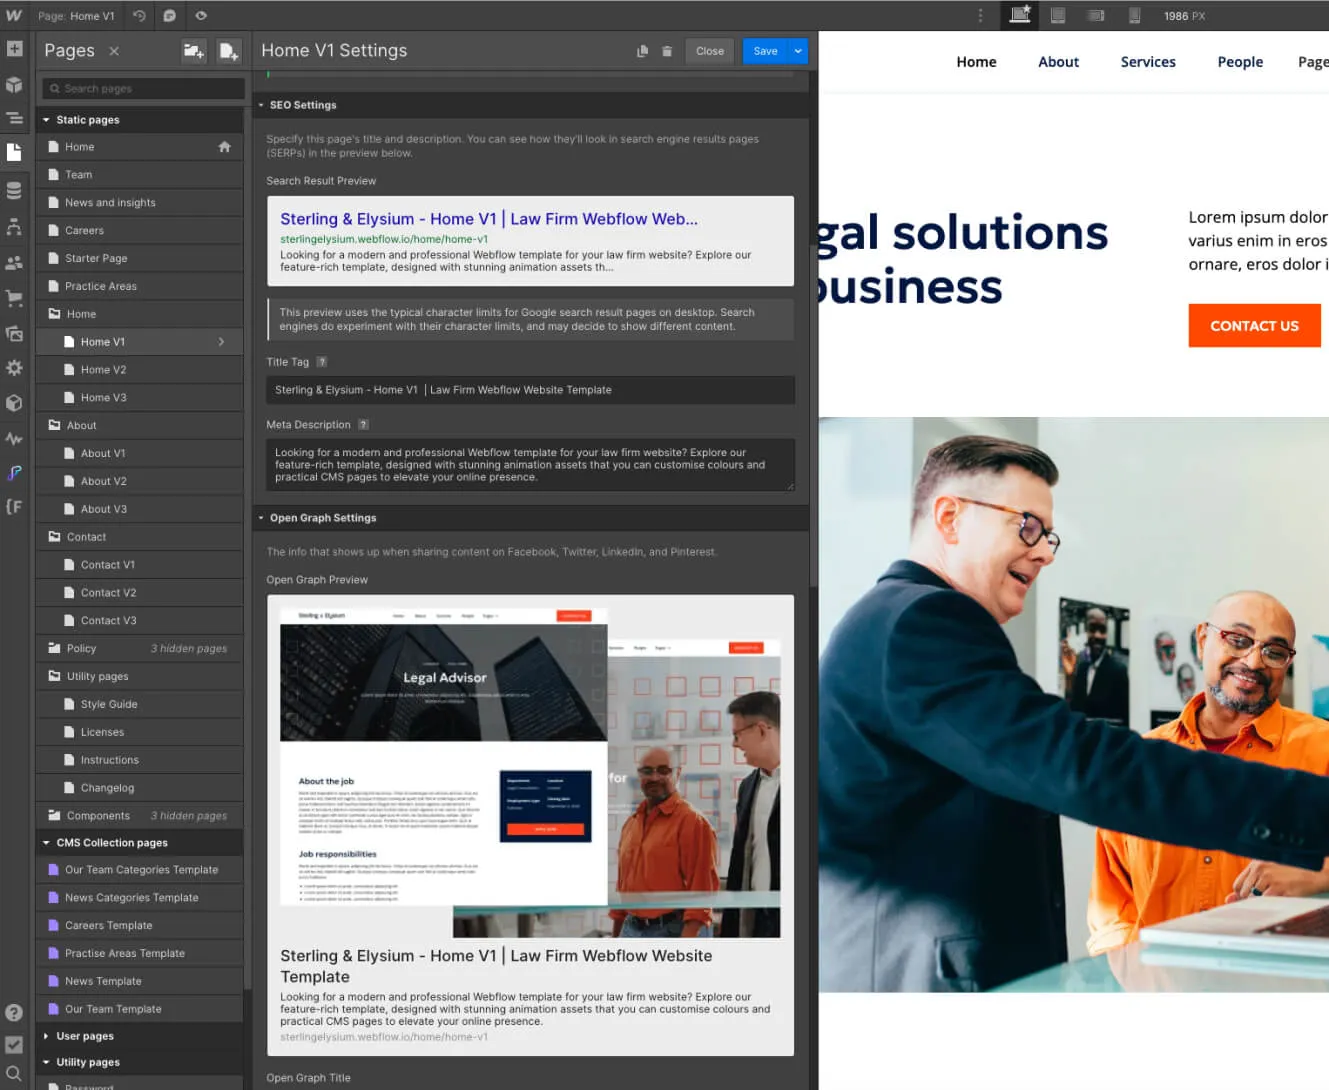This screenshot has width=1329, height=1090.
Task: Collapse the Open Graph Settings section
Action: click(x=261, y=518)
